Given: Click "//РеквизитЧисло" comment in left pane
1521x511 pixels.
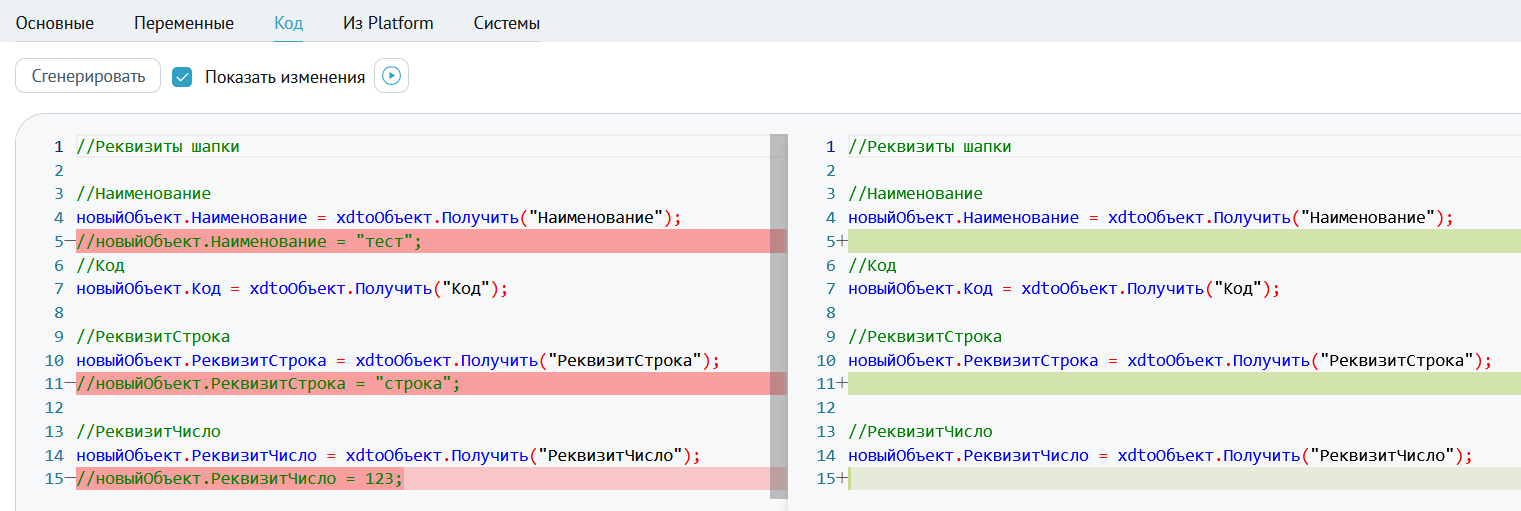Looking at the screenshot, I should click(148, 432).
